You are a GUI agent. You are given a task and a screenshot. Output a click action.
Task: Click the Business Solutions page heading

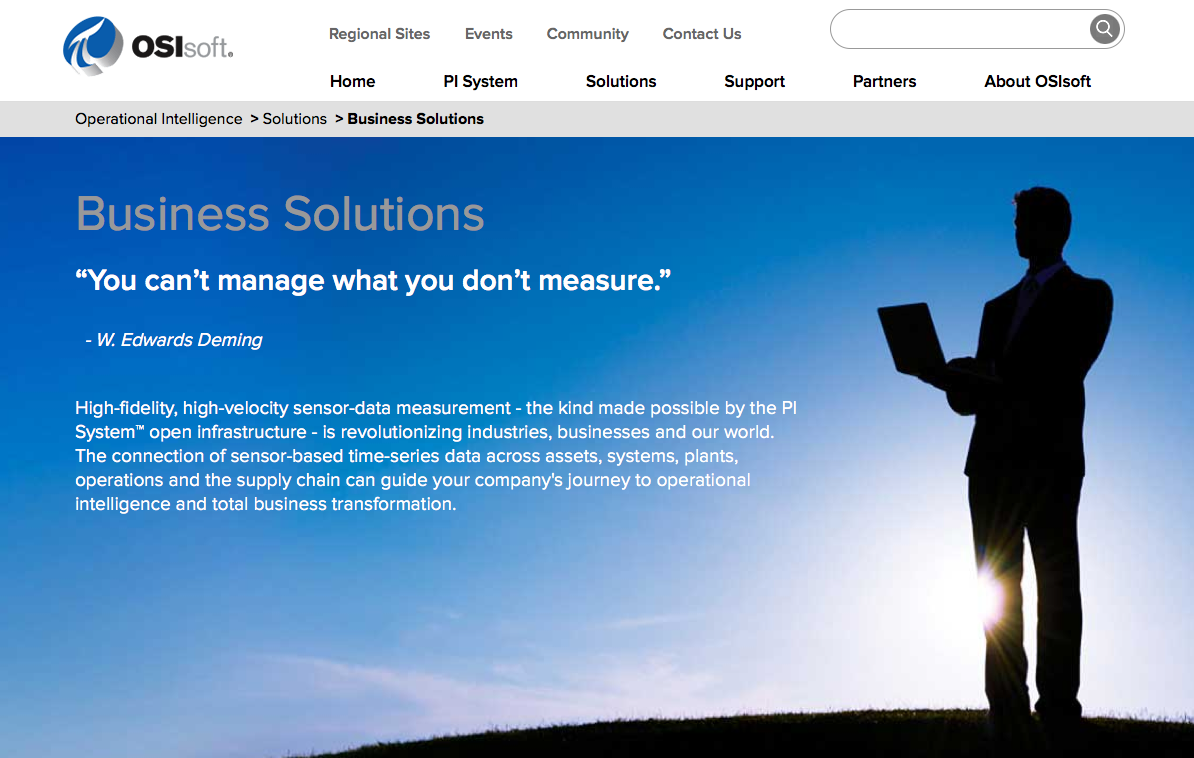280,213
